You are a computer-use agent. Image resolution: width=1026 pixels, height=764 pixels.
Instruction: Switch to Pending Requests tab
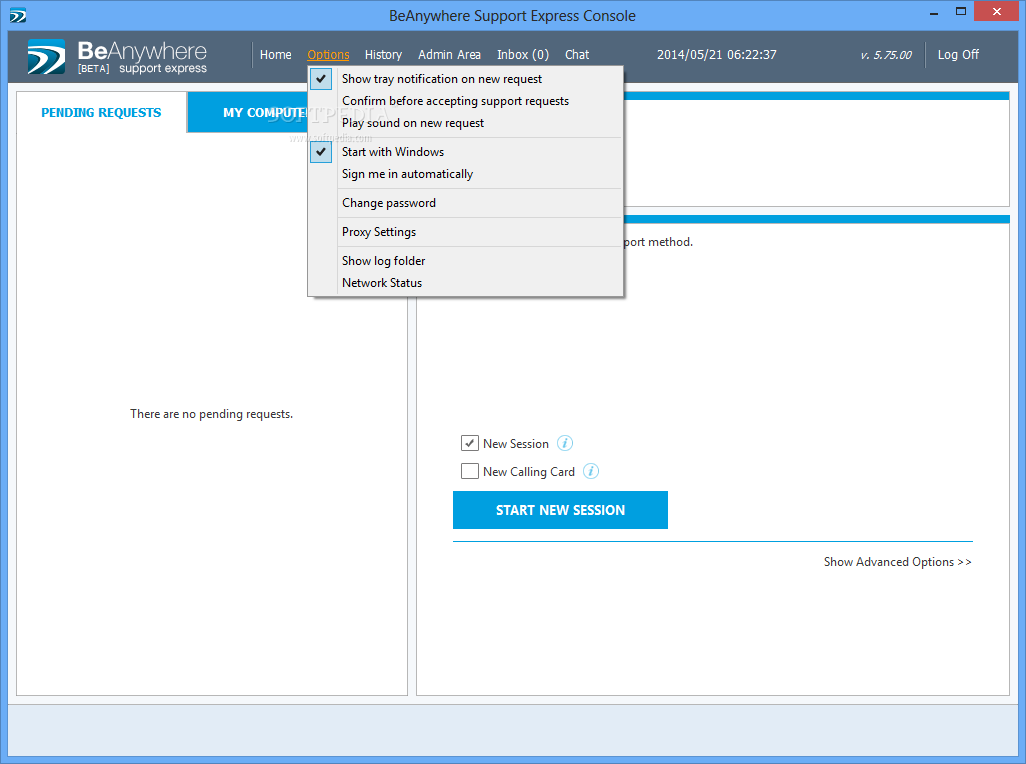coord(101,113)
